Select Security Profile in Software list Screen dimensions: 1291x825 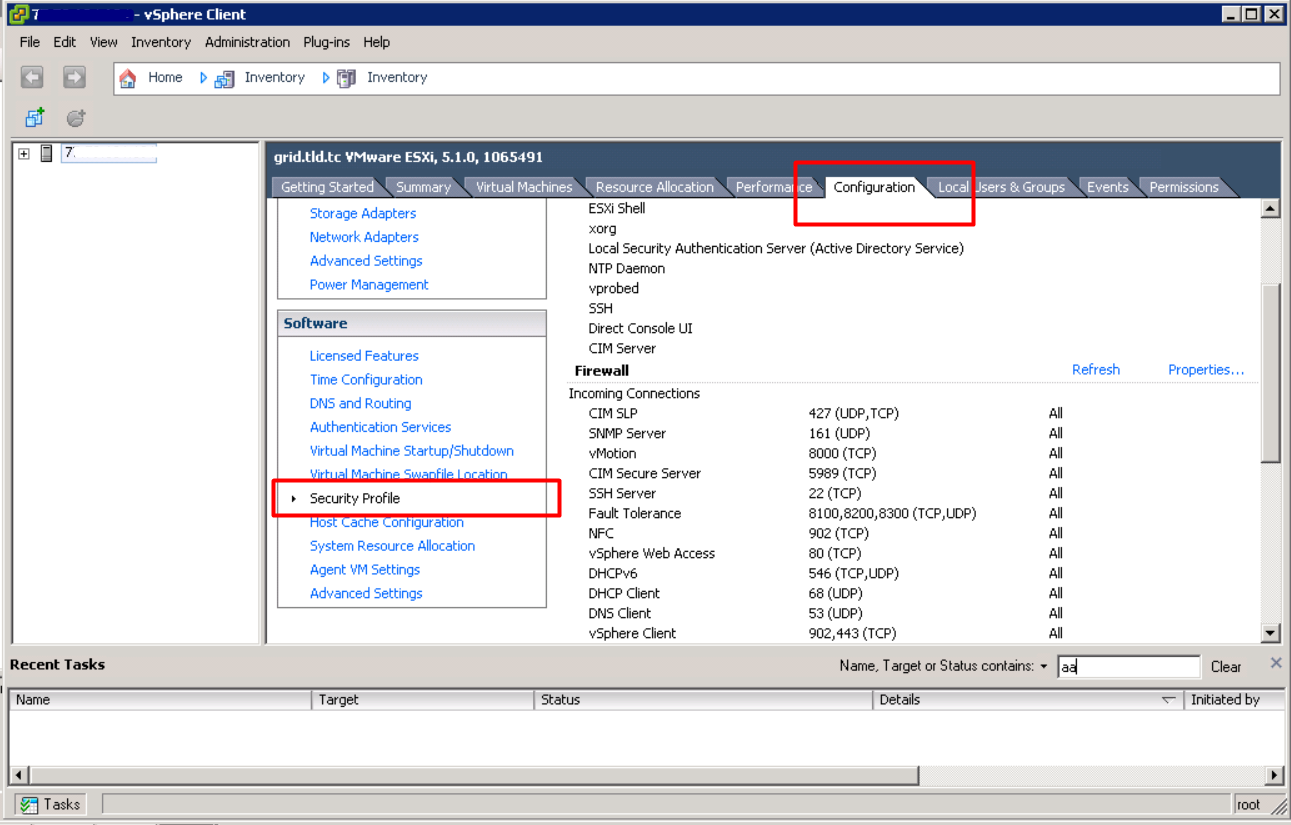pyautogui.click(x=355, y=498)
